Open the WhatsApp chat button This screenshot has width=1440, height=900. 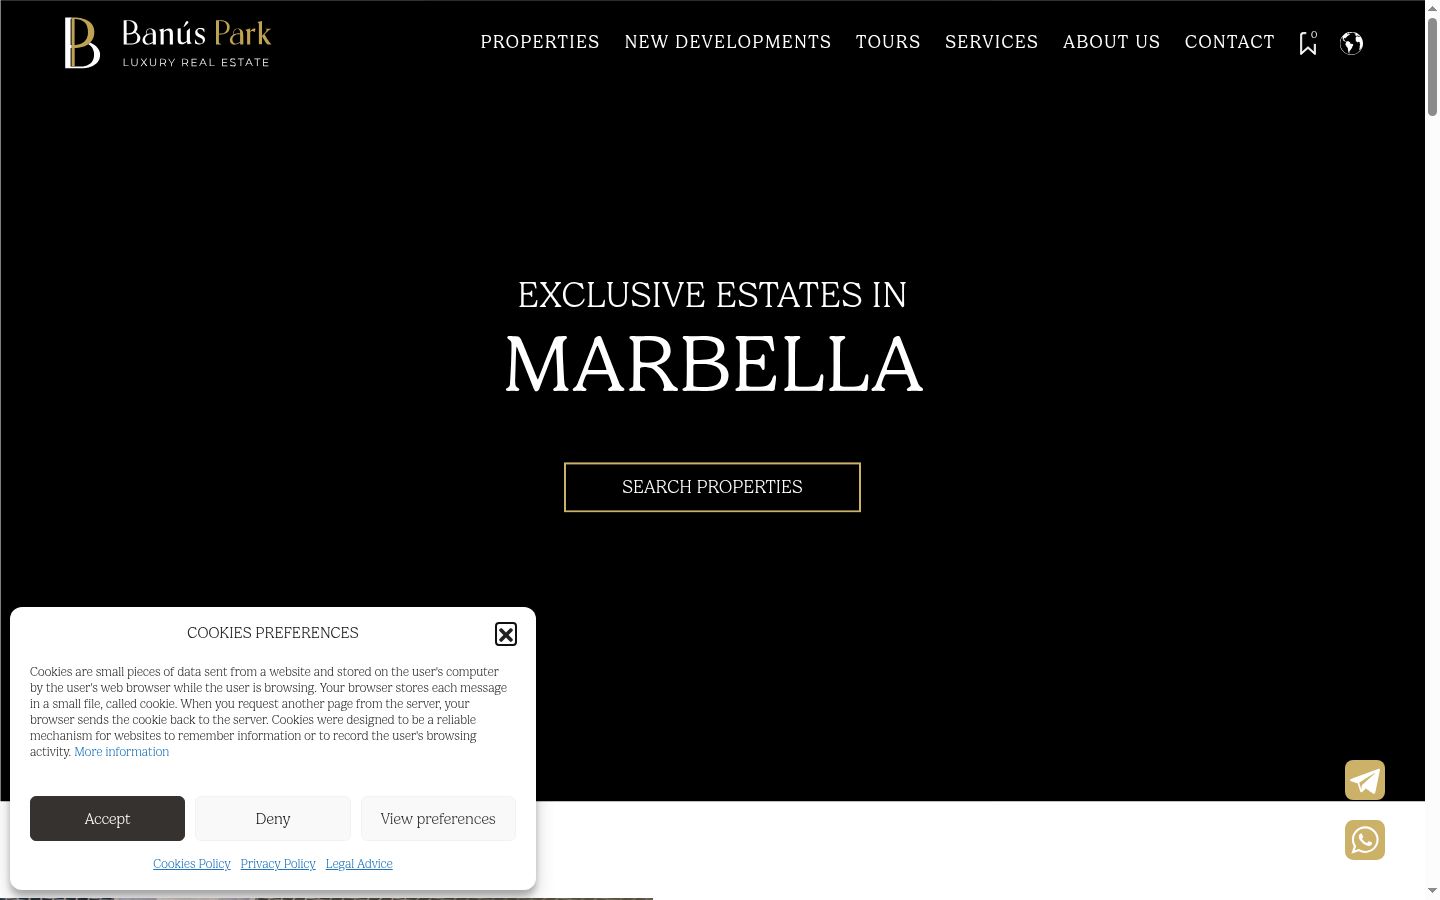pyautogui.click(x=1365, y=840)
